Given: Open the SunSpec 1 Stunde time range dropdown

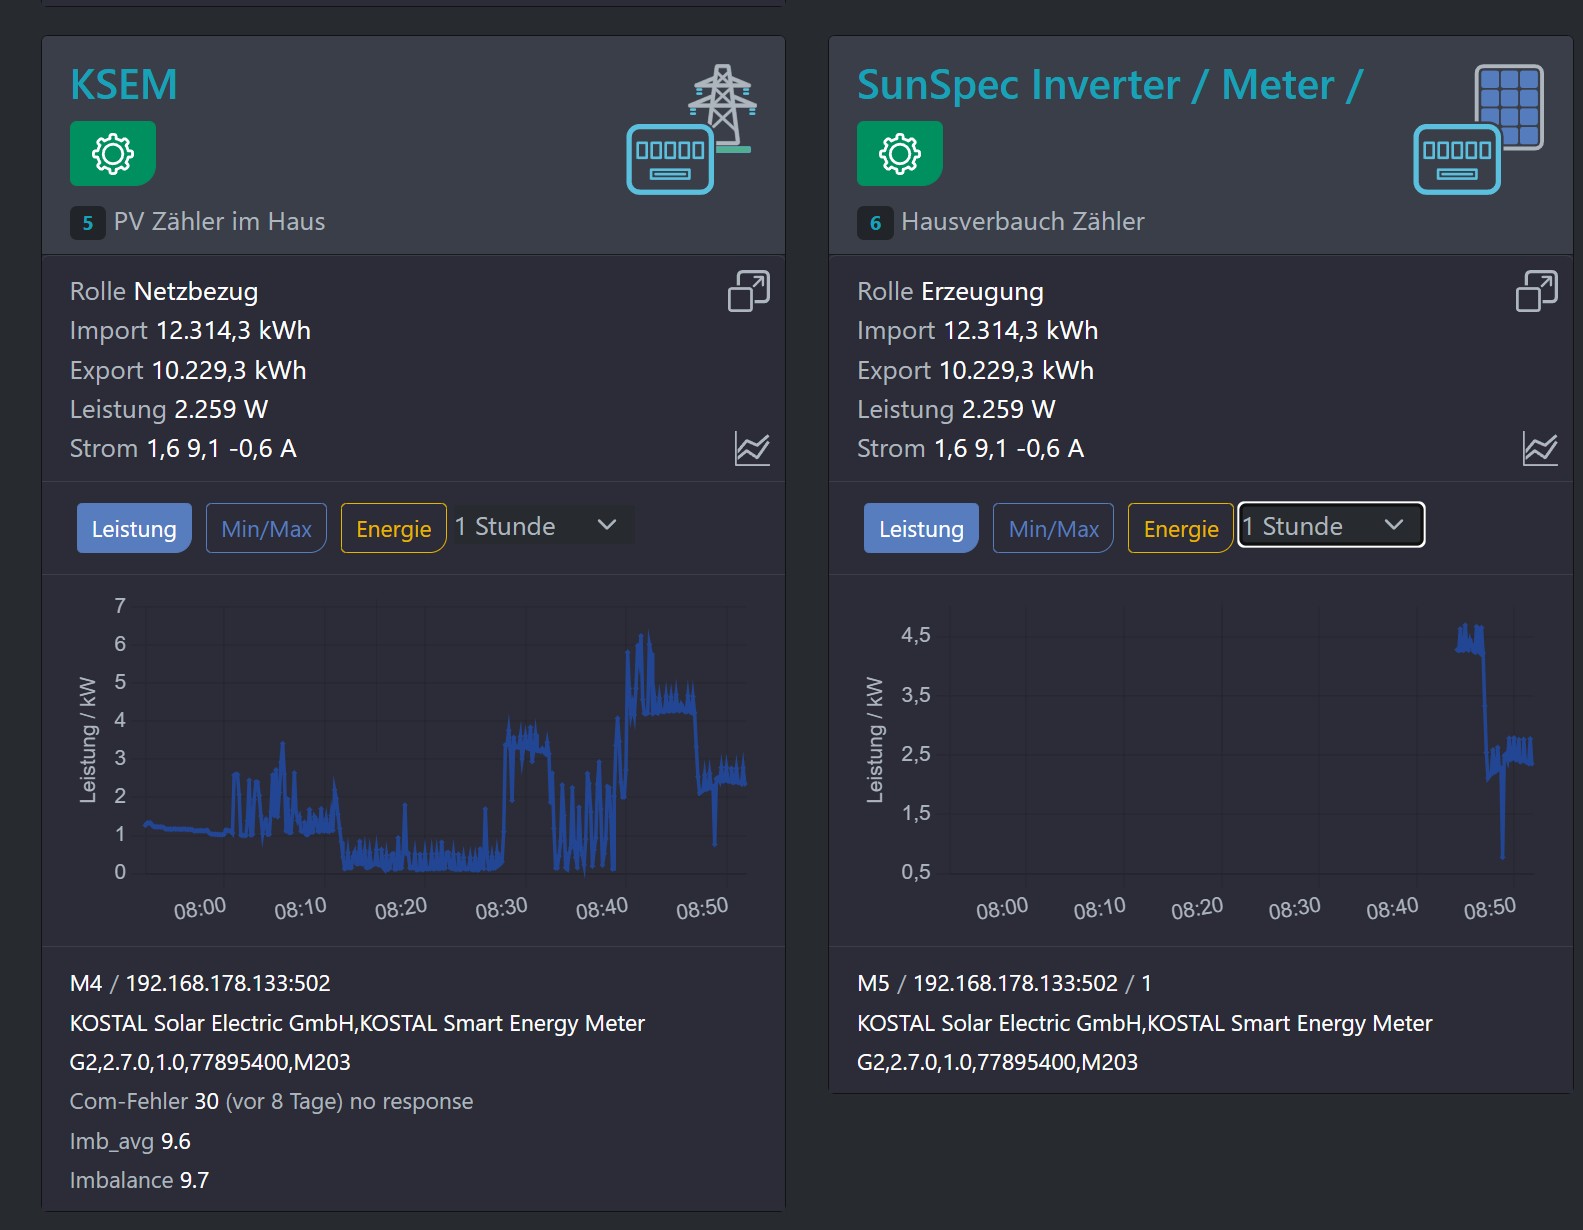Looking at the screenshot, I should tap(1330, 526).
